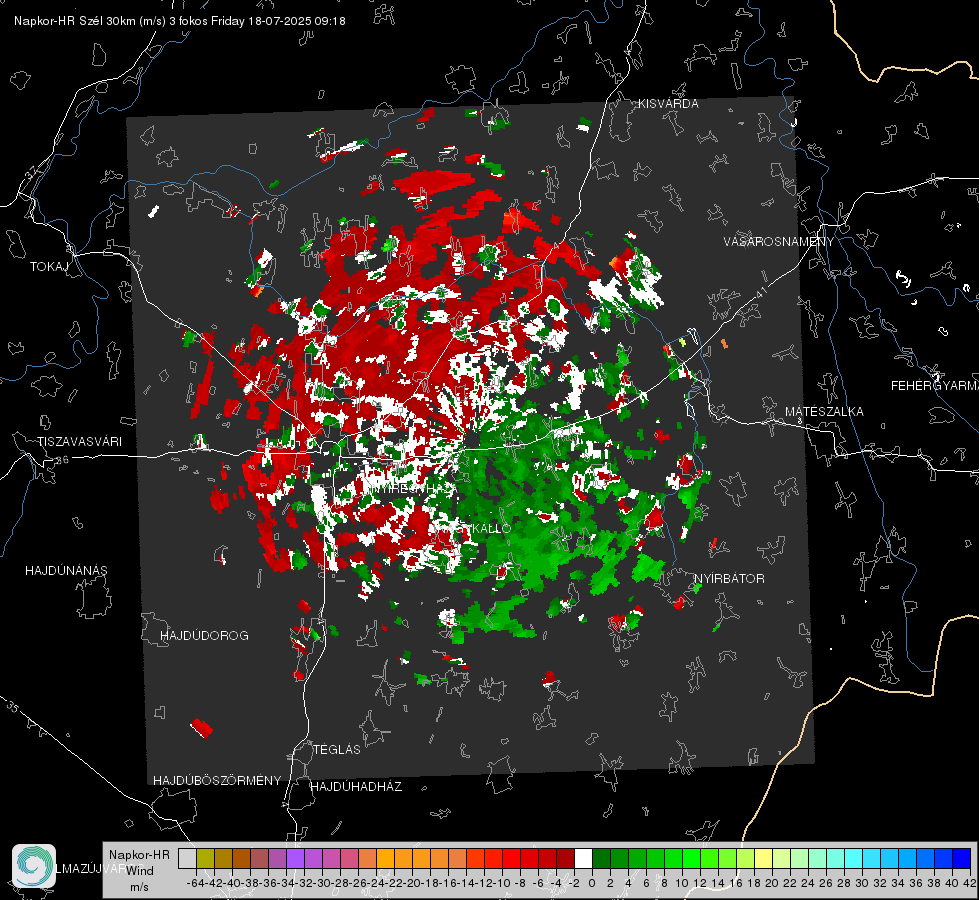
Task: Click the dark blue 40-42 legend swatch
Action: click(962, 858)
